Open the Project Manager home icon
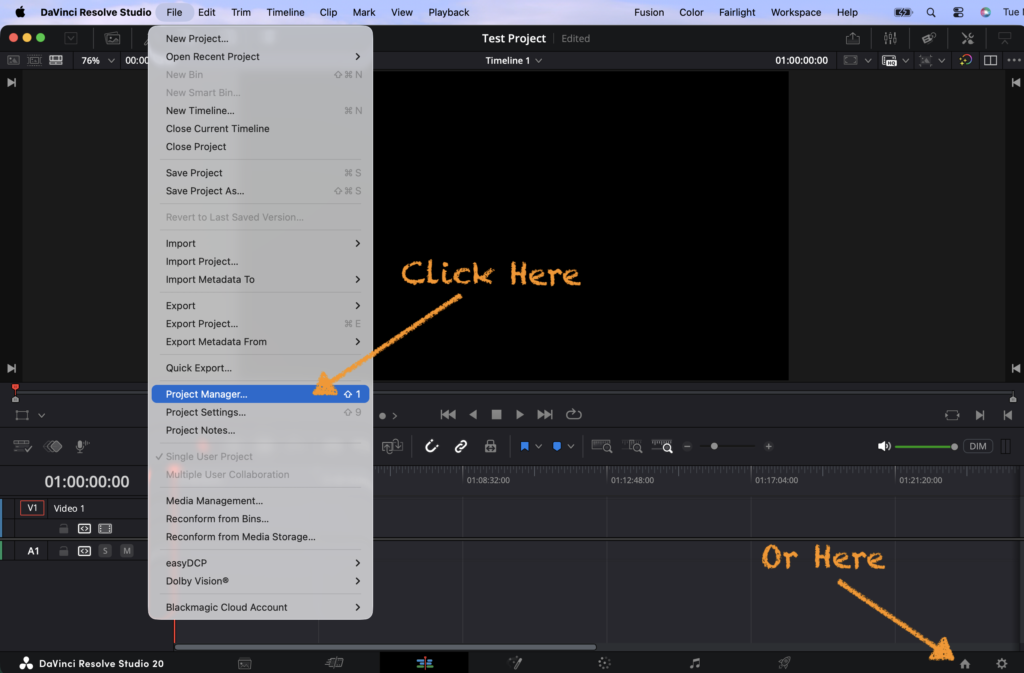1024x673 pixels. pos(965,663)
